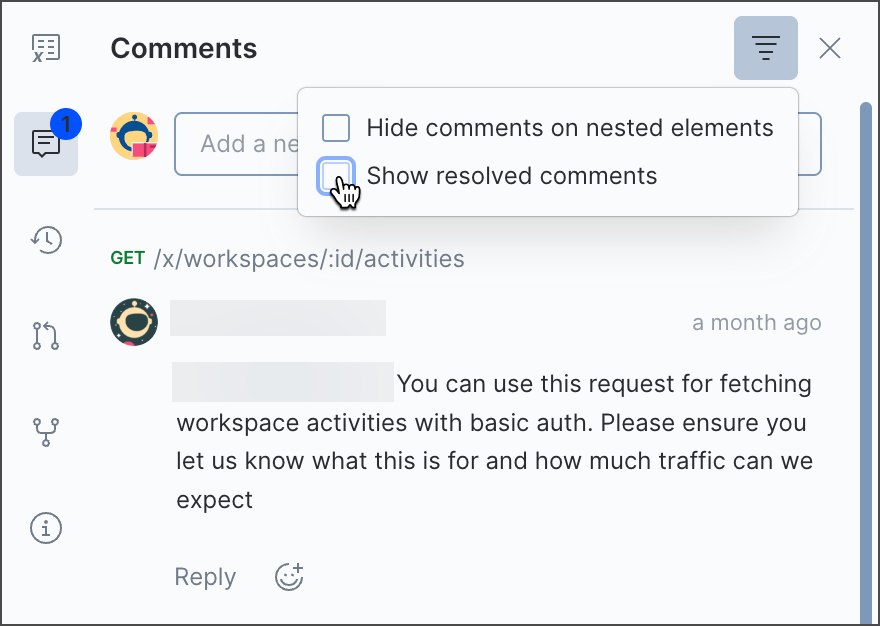Open the pull requests icon
880x626 pixels.
(46, 336)
